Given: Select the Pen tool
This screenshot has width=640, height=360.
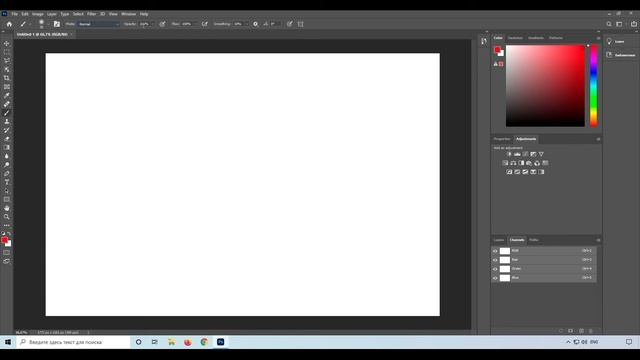Looking at the screenshot, I should click(x=7, y=173).
